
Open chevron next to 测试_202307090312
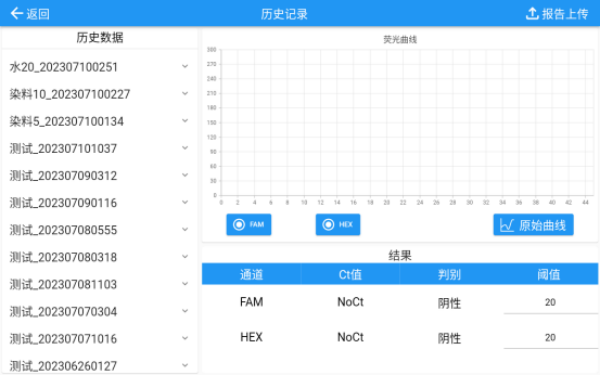(x=185, y=175)
